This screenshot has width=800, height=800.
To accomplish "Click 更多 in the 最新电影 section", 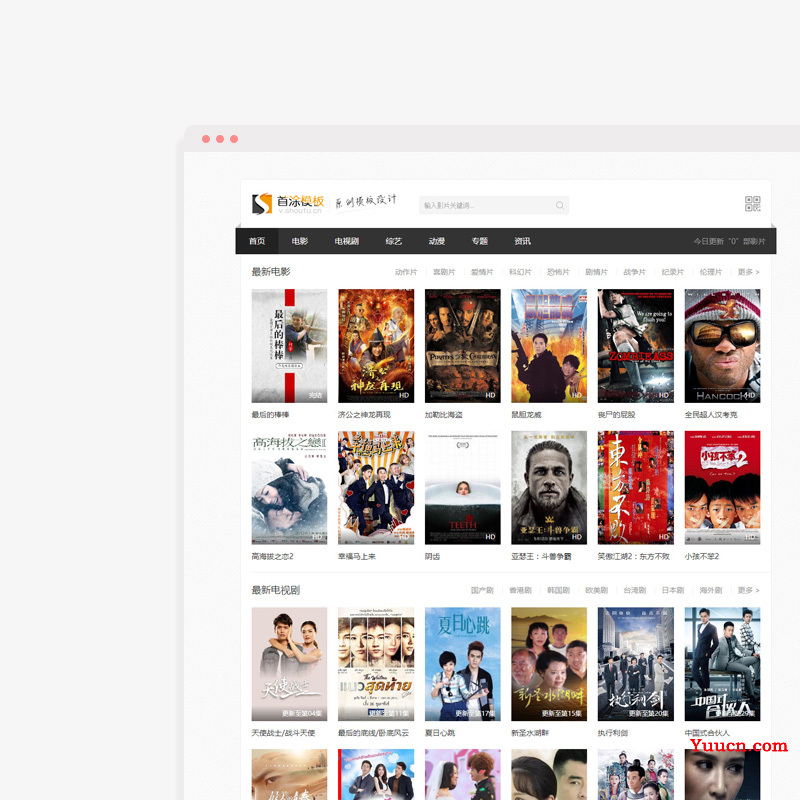I will coord(748,272).
